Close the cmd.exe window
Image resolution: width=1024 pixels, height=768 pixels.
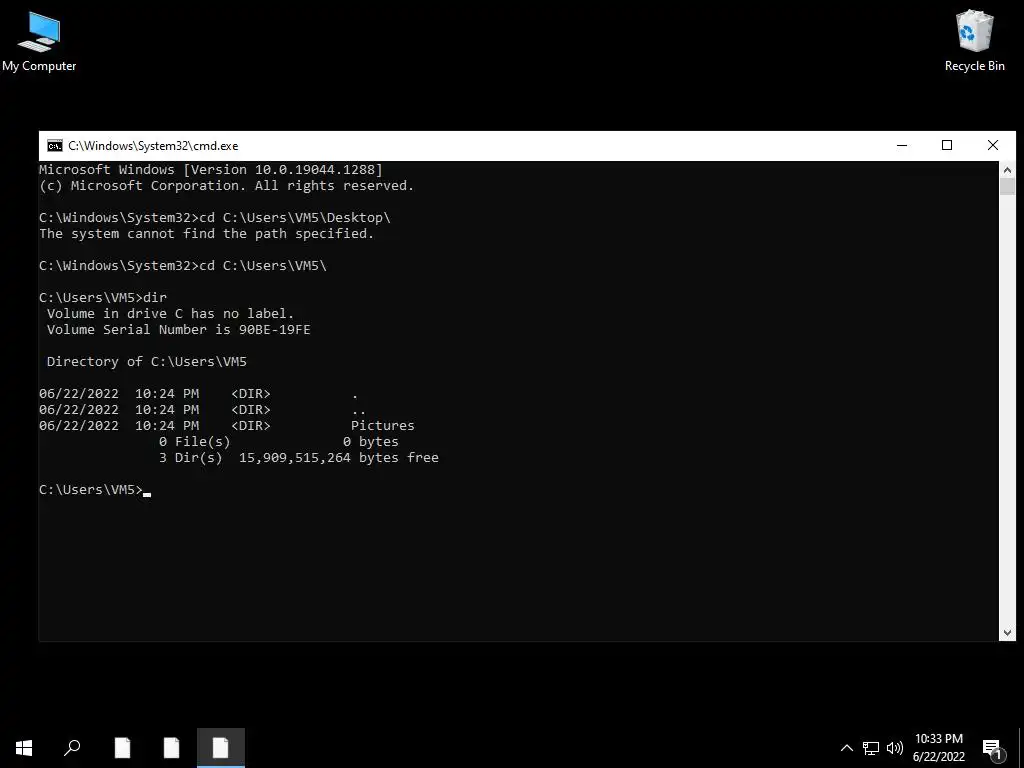pos(993,146)
